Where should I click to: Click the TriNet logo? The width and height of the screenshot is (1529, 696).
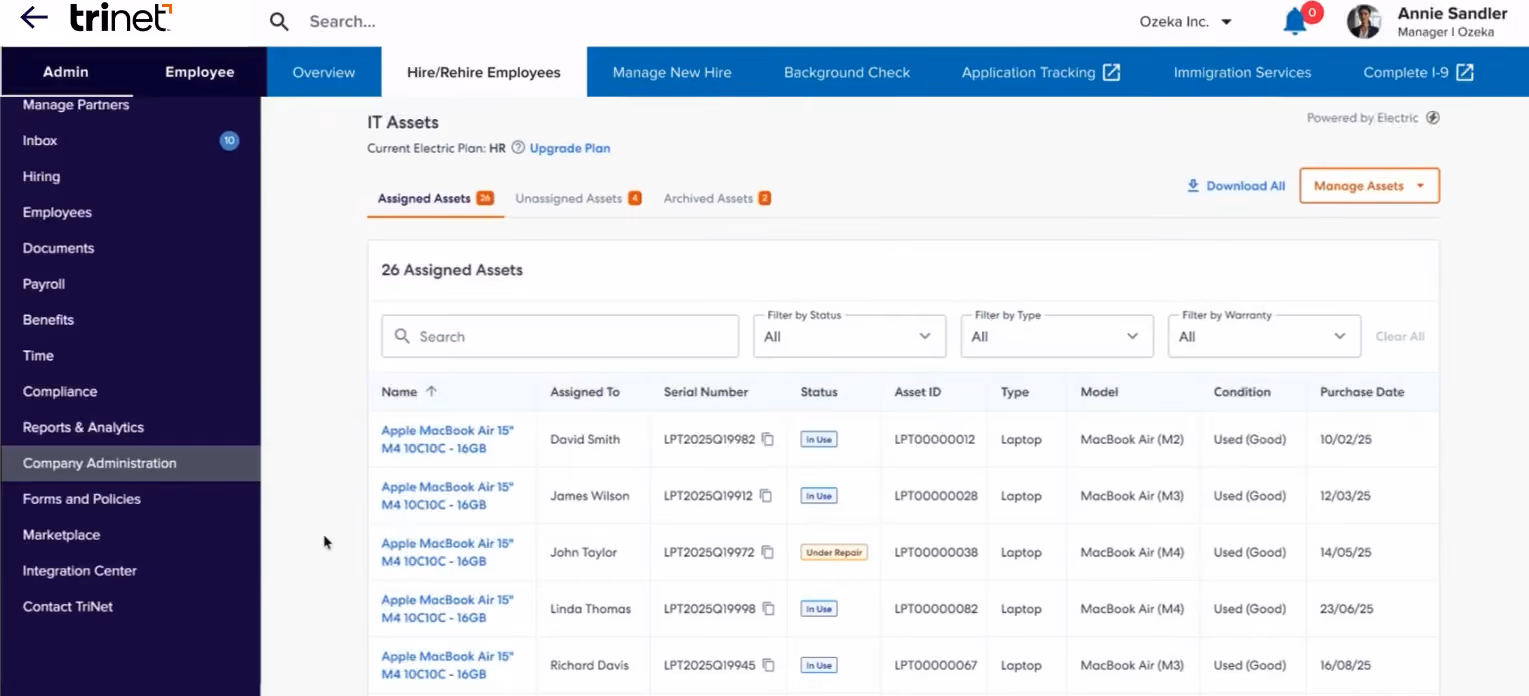tap(121, 17)
